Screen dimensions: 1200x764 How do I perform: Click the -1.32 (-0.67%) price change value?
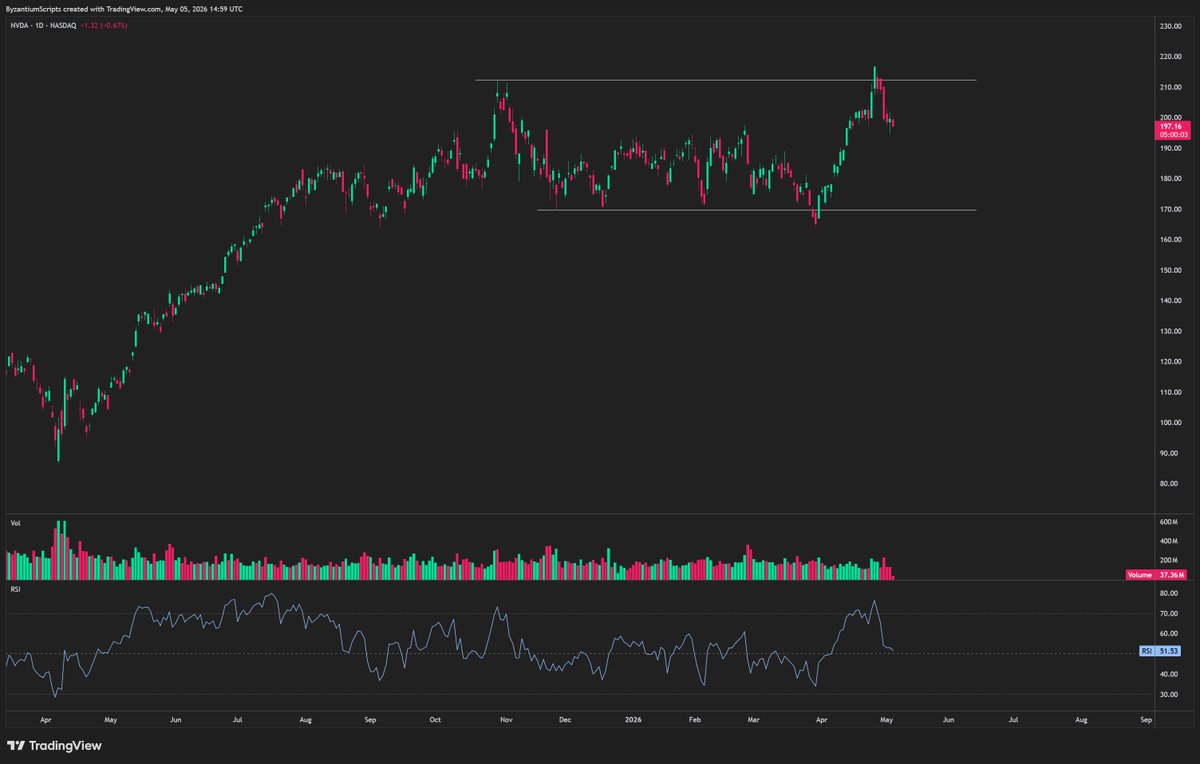pyautogui.click(x=102, y=25)
